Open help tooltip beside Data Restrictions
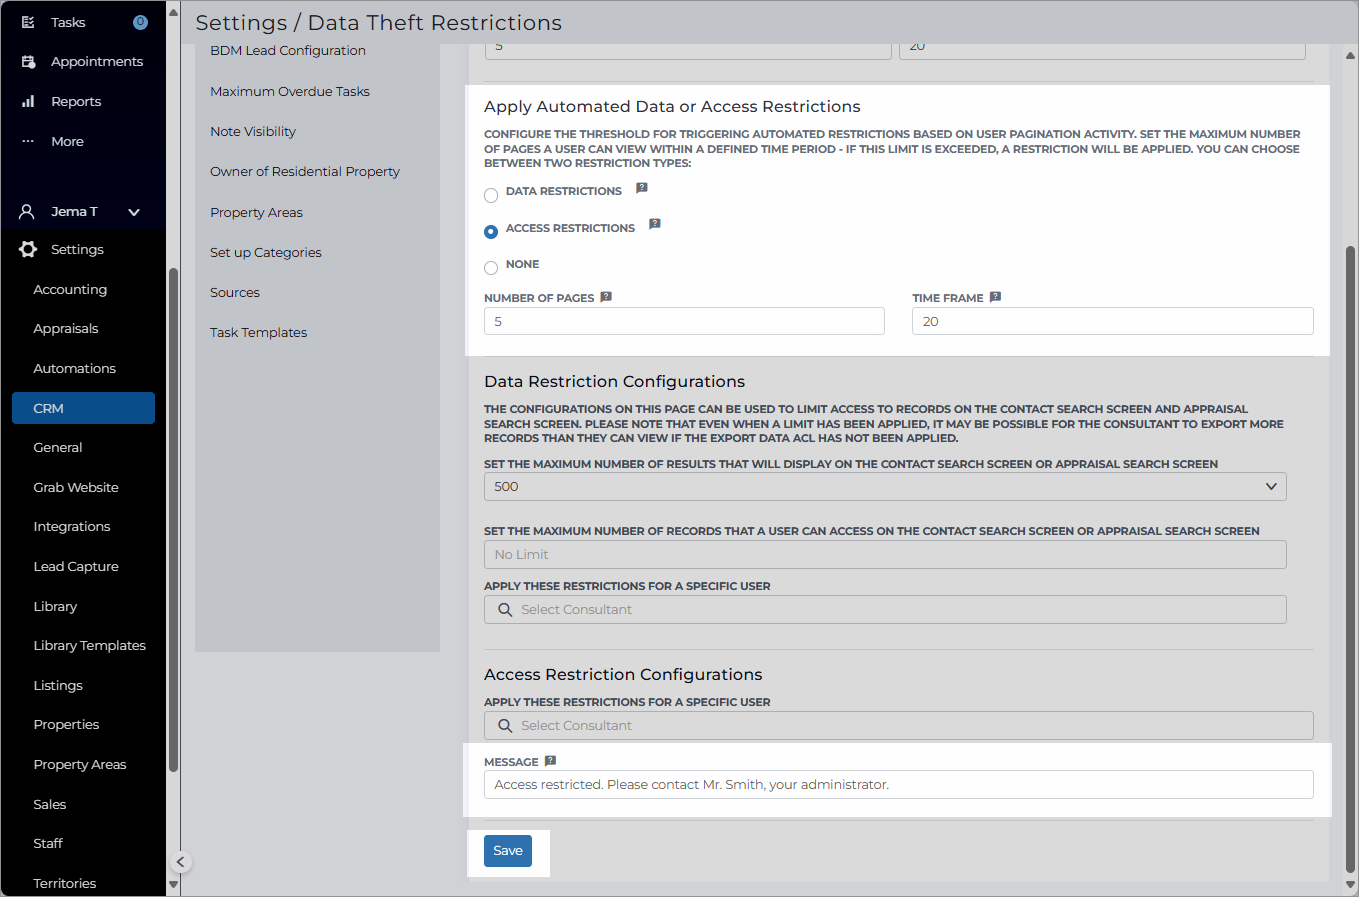The image size is (1359, 897). [642, 188]
